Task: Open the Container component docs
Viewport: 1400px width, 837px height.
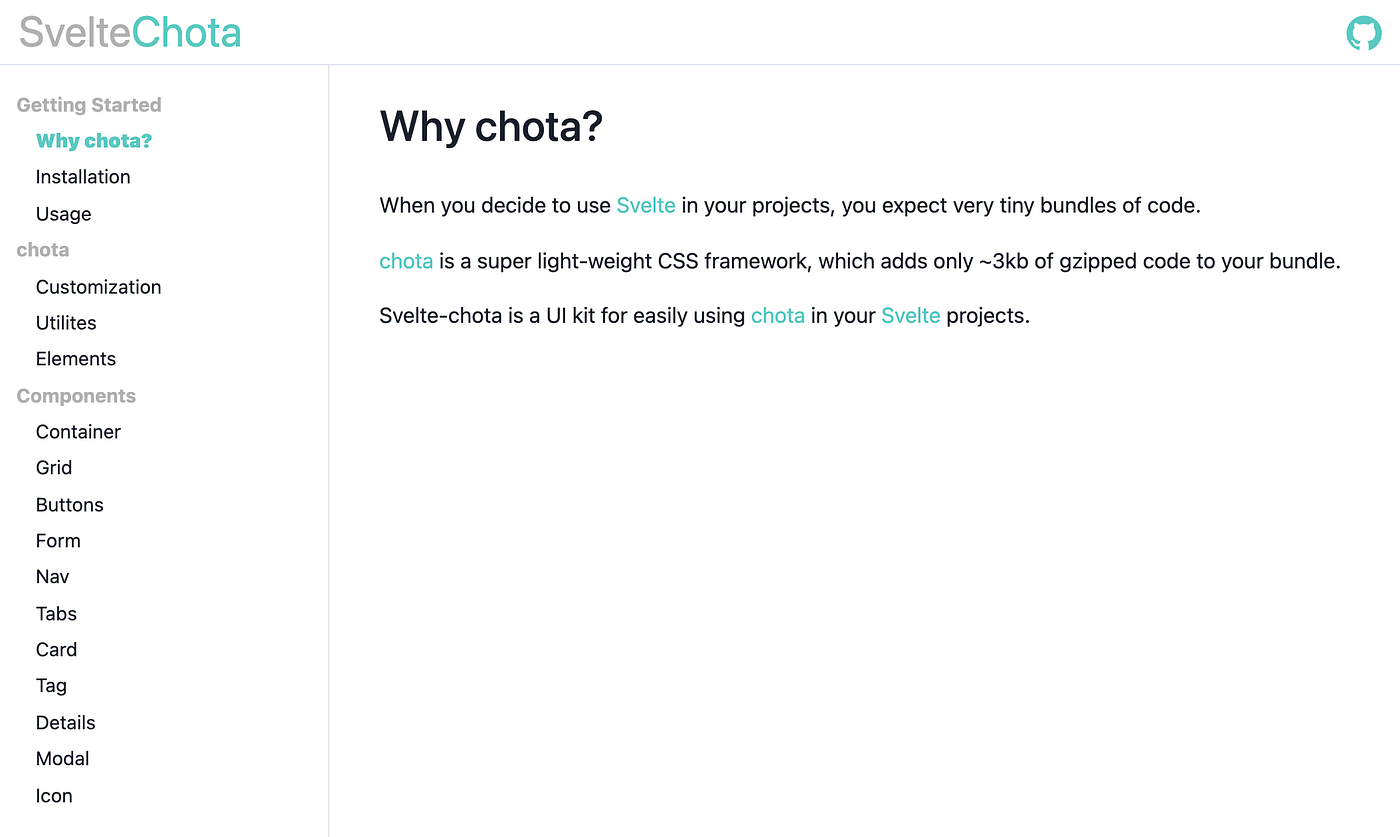Action: point(78,431)
